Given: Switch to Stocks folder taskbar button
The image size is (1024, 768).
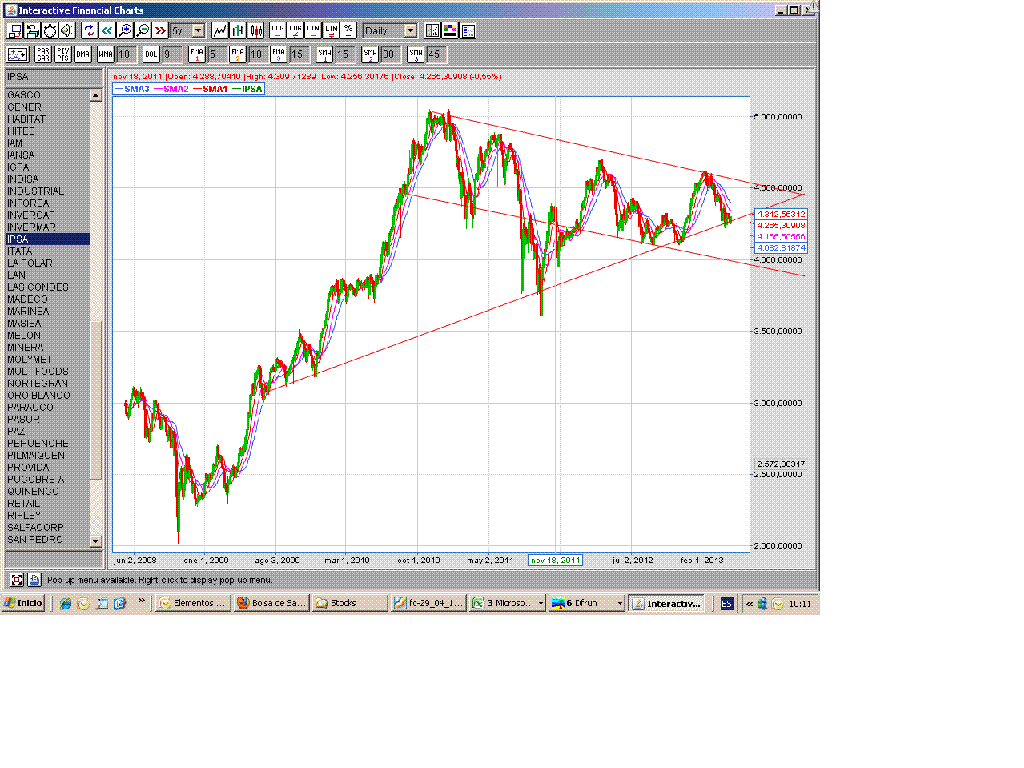Looking at the screenshot, I should [x=349, y=603].
